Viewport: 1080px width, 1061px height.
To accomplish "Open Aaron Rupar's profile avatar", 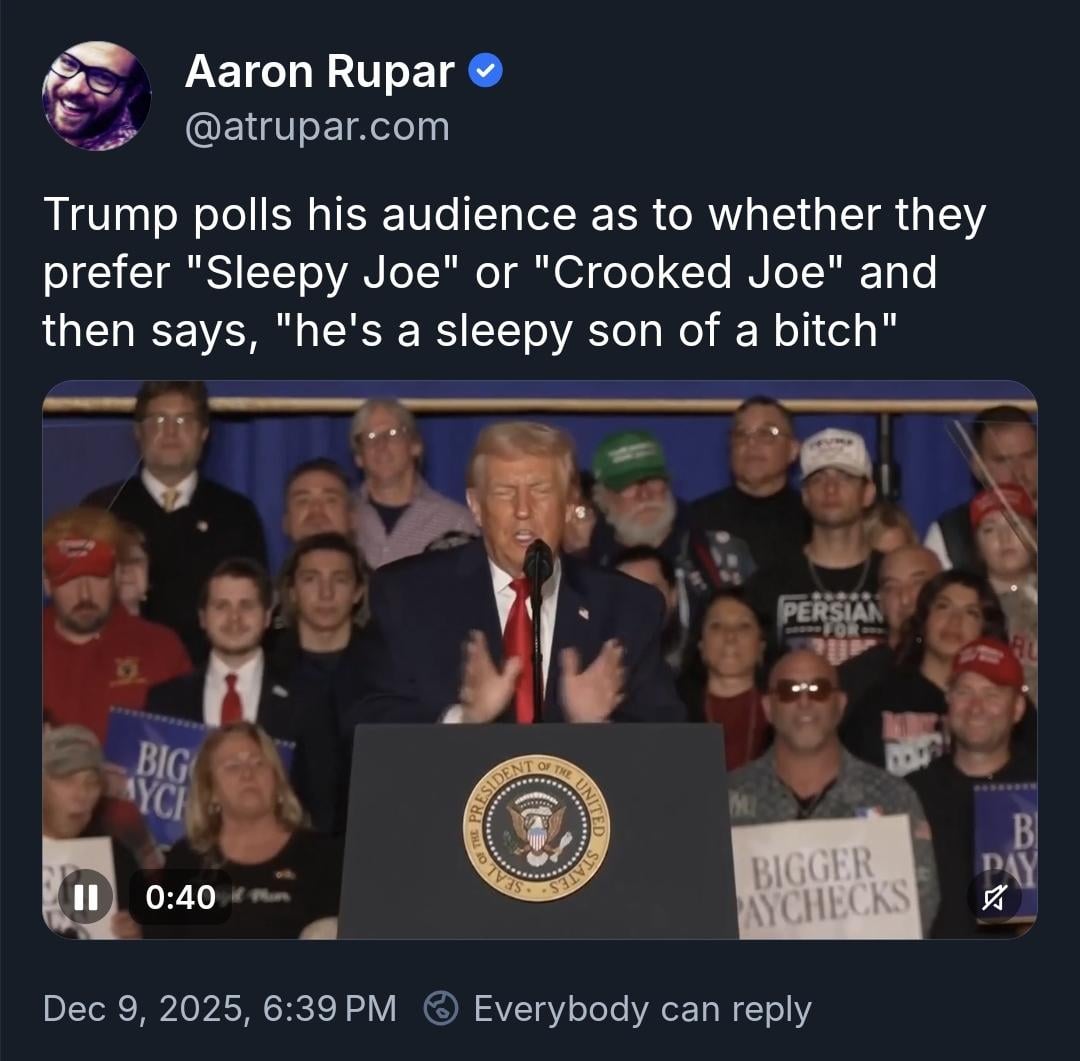I will tap(96, 96).
